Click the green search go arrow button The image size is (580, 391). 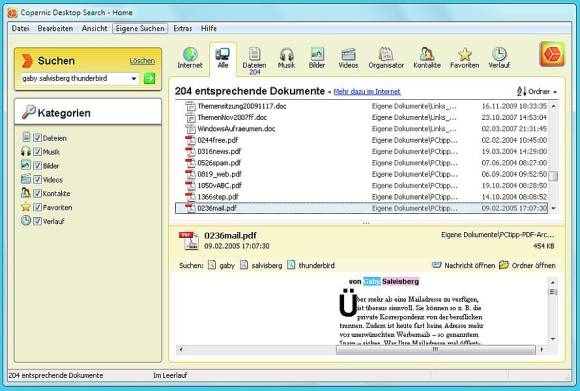tap(149, 78)
